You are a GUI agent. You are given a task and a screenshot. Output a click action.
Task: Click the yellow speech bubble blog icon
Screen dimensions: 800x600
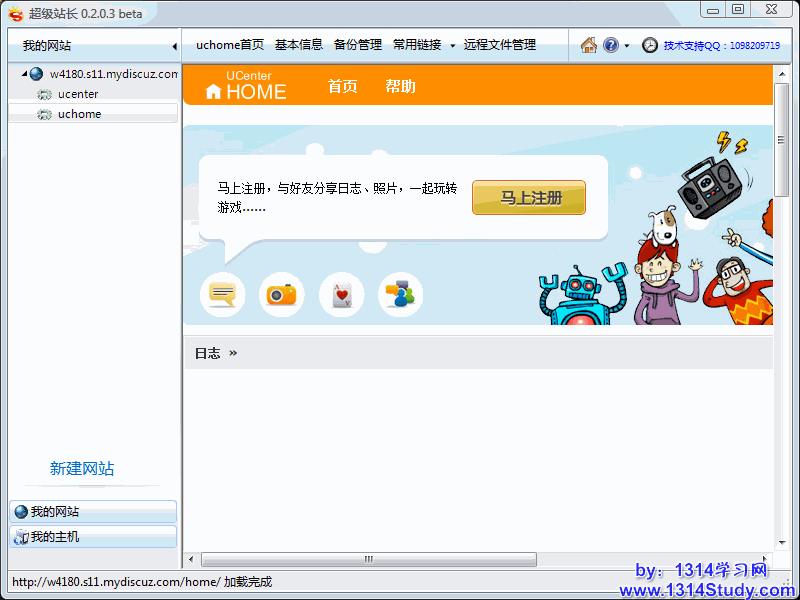(222, 294)
